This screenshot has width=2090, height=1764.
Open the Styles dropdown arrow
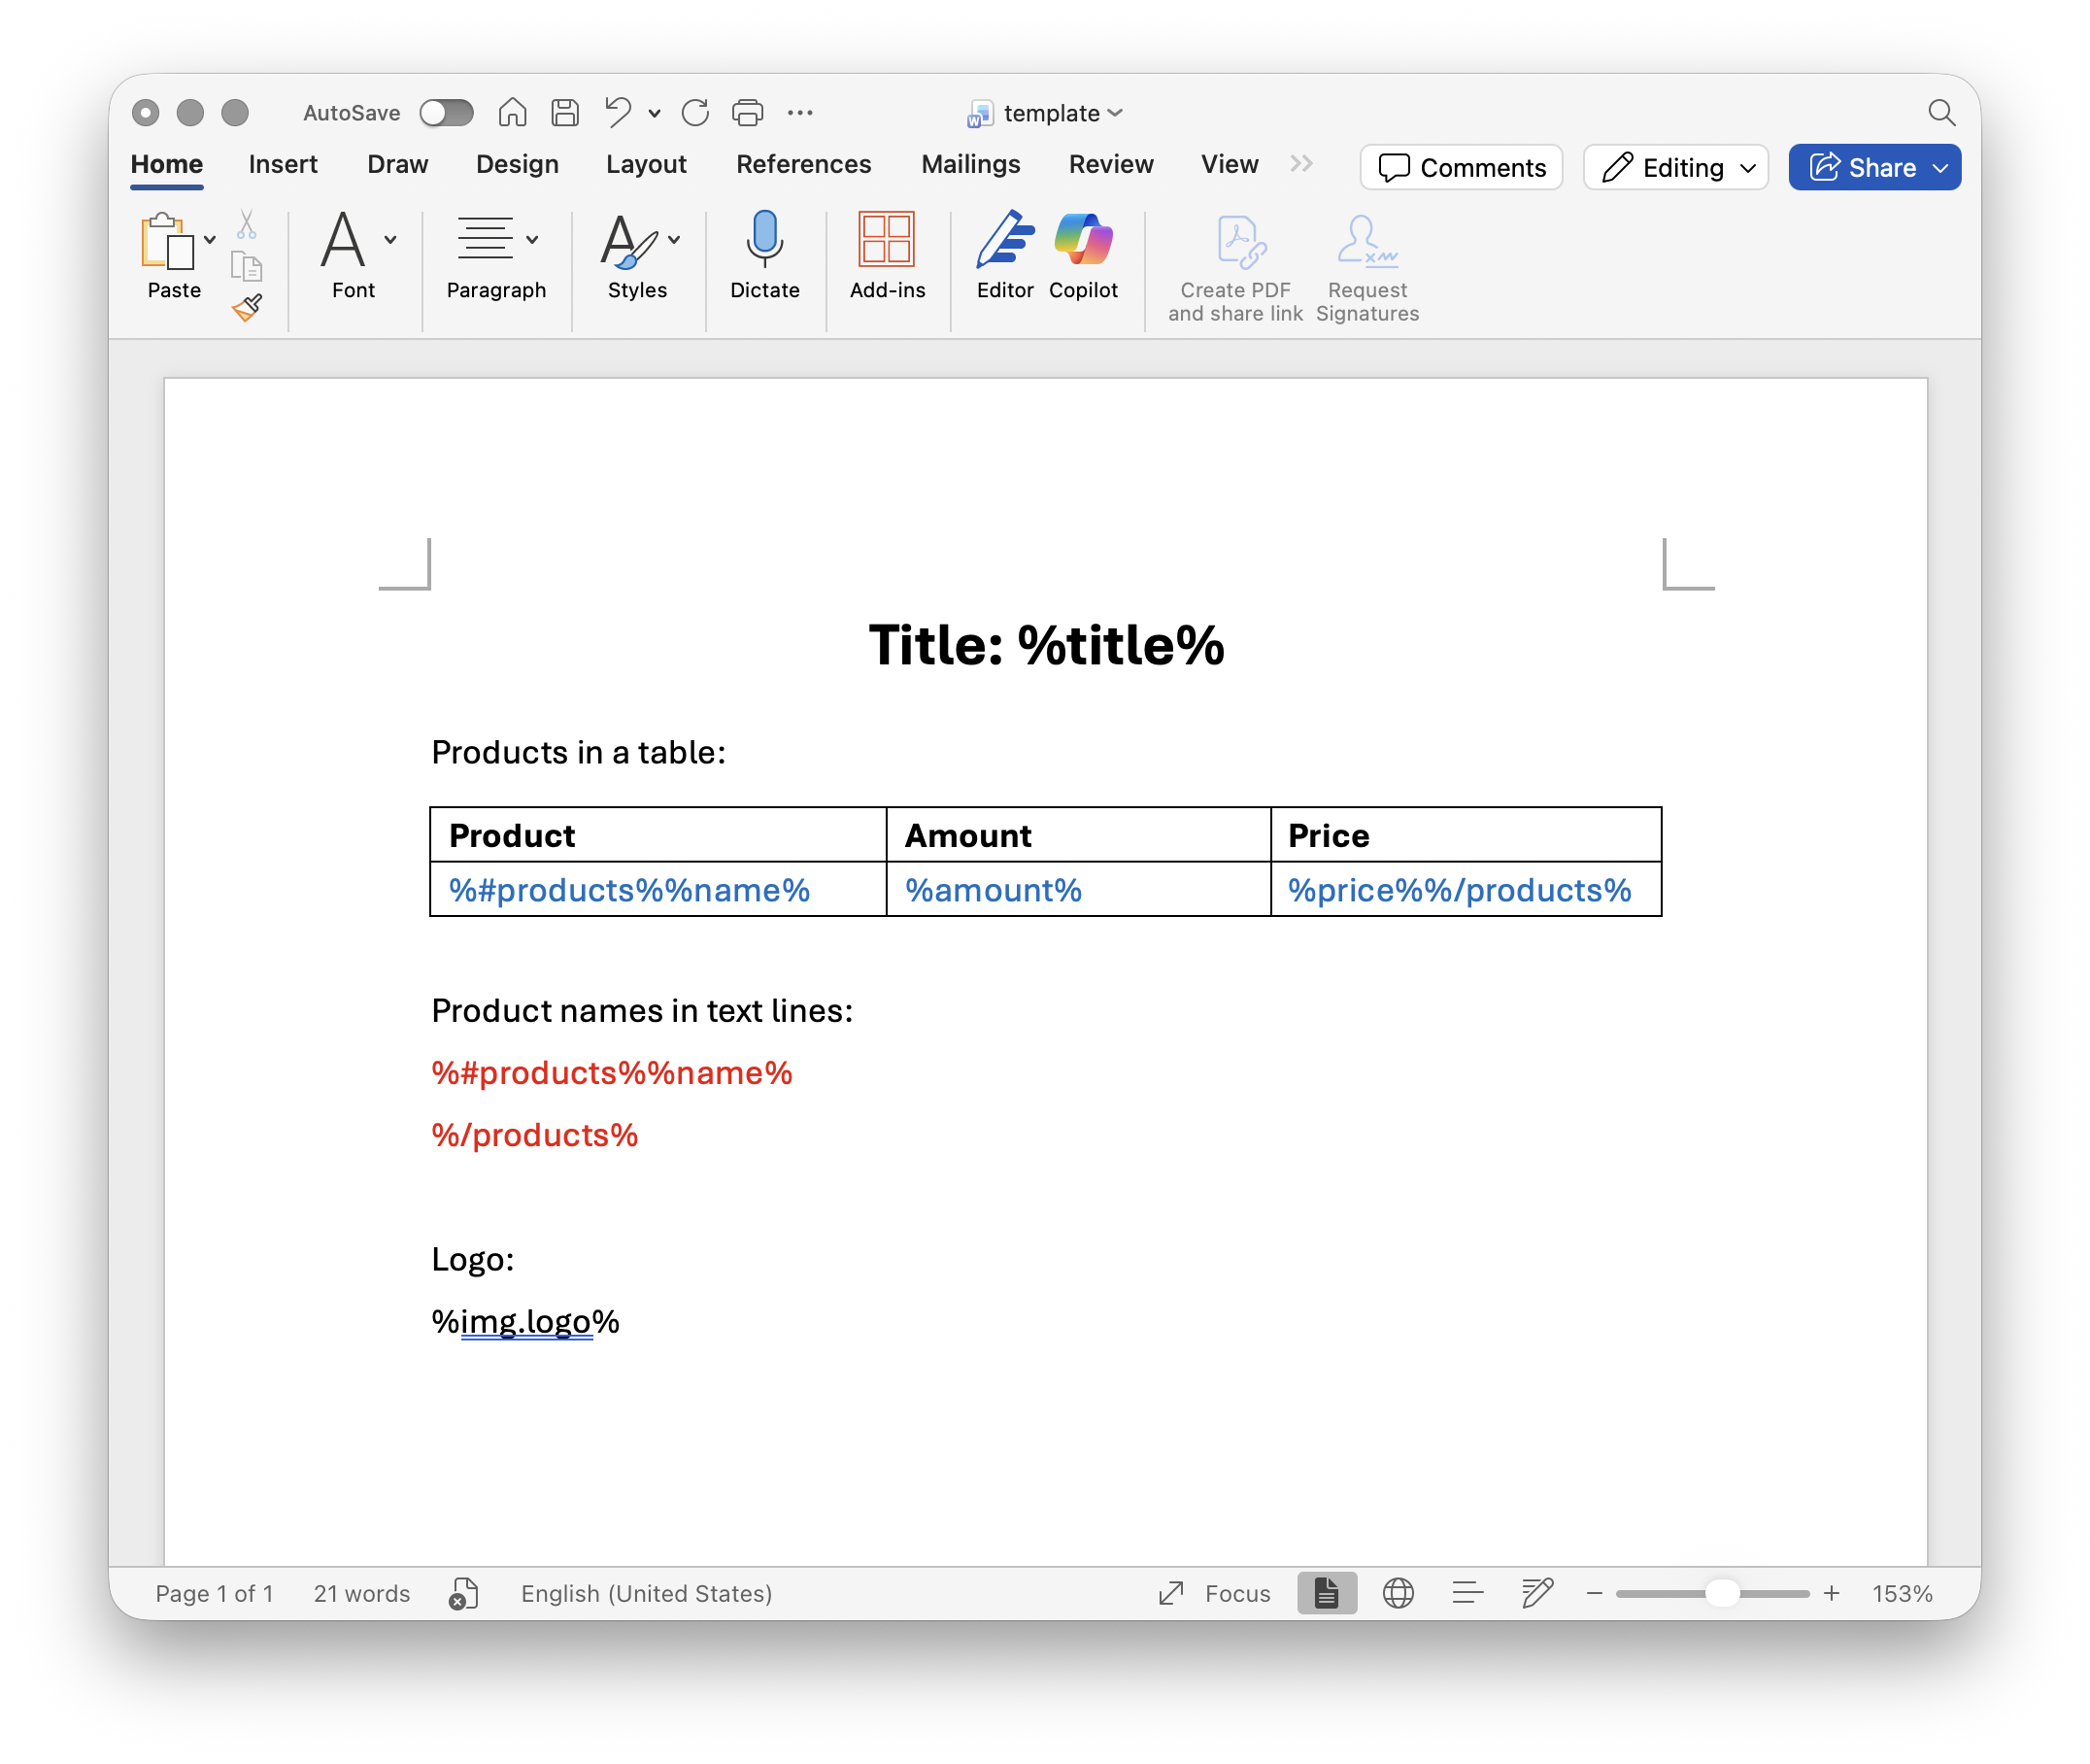pos(674,240)
